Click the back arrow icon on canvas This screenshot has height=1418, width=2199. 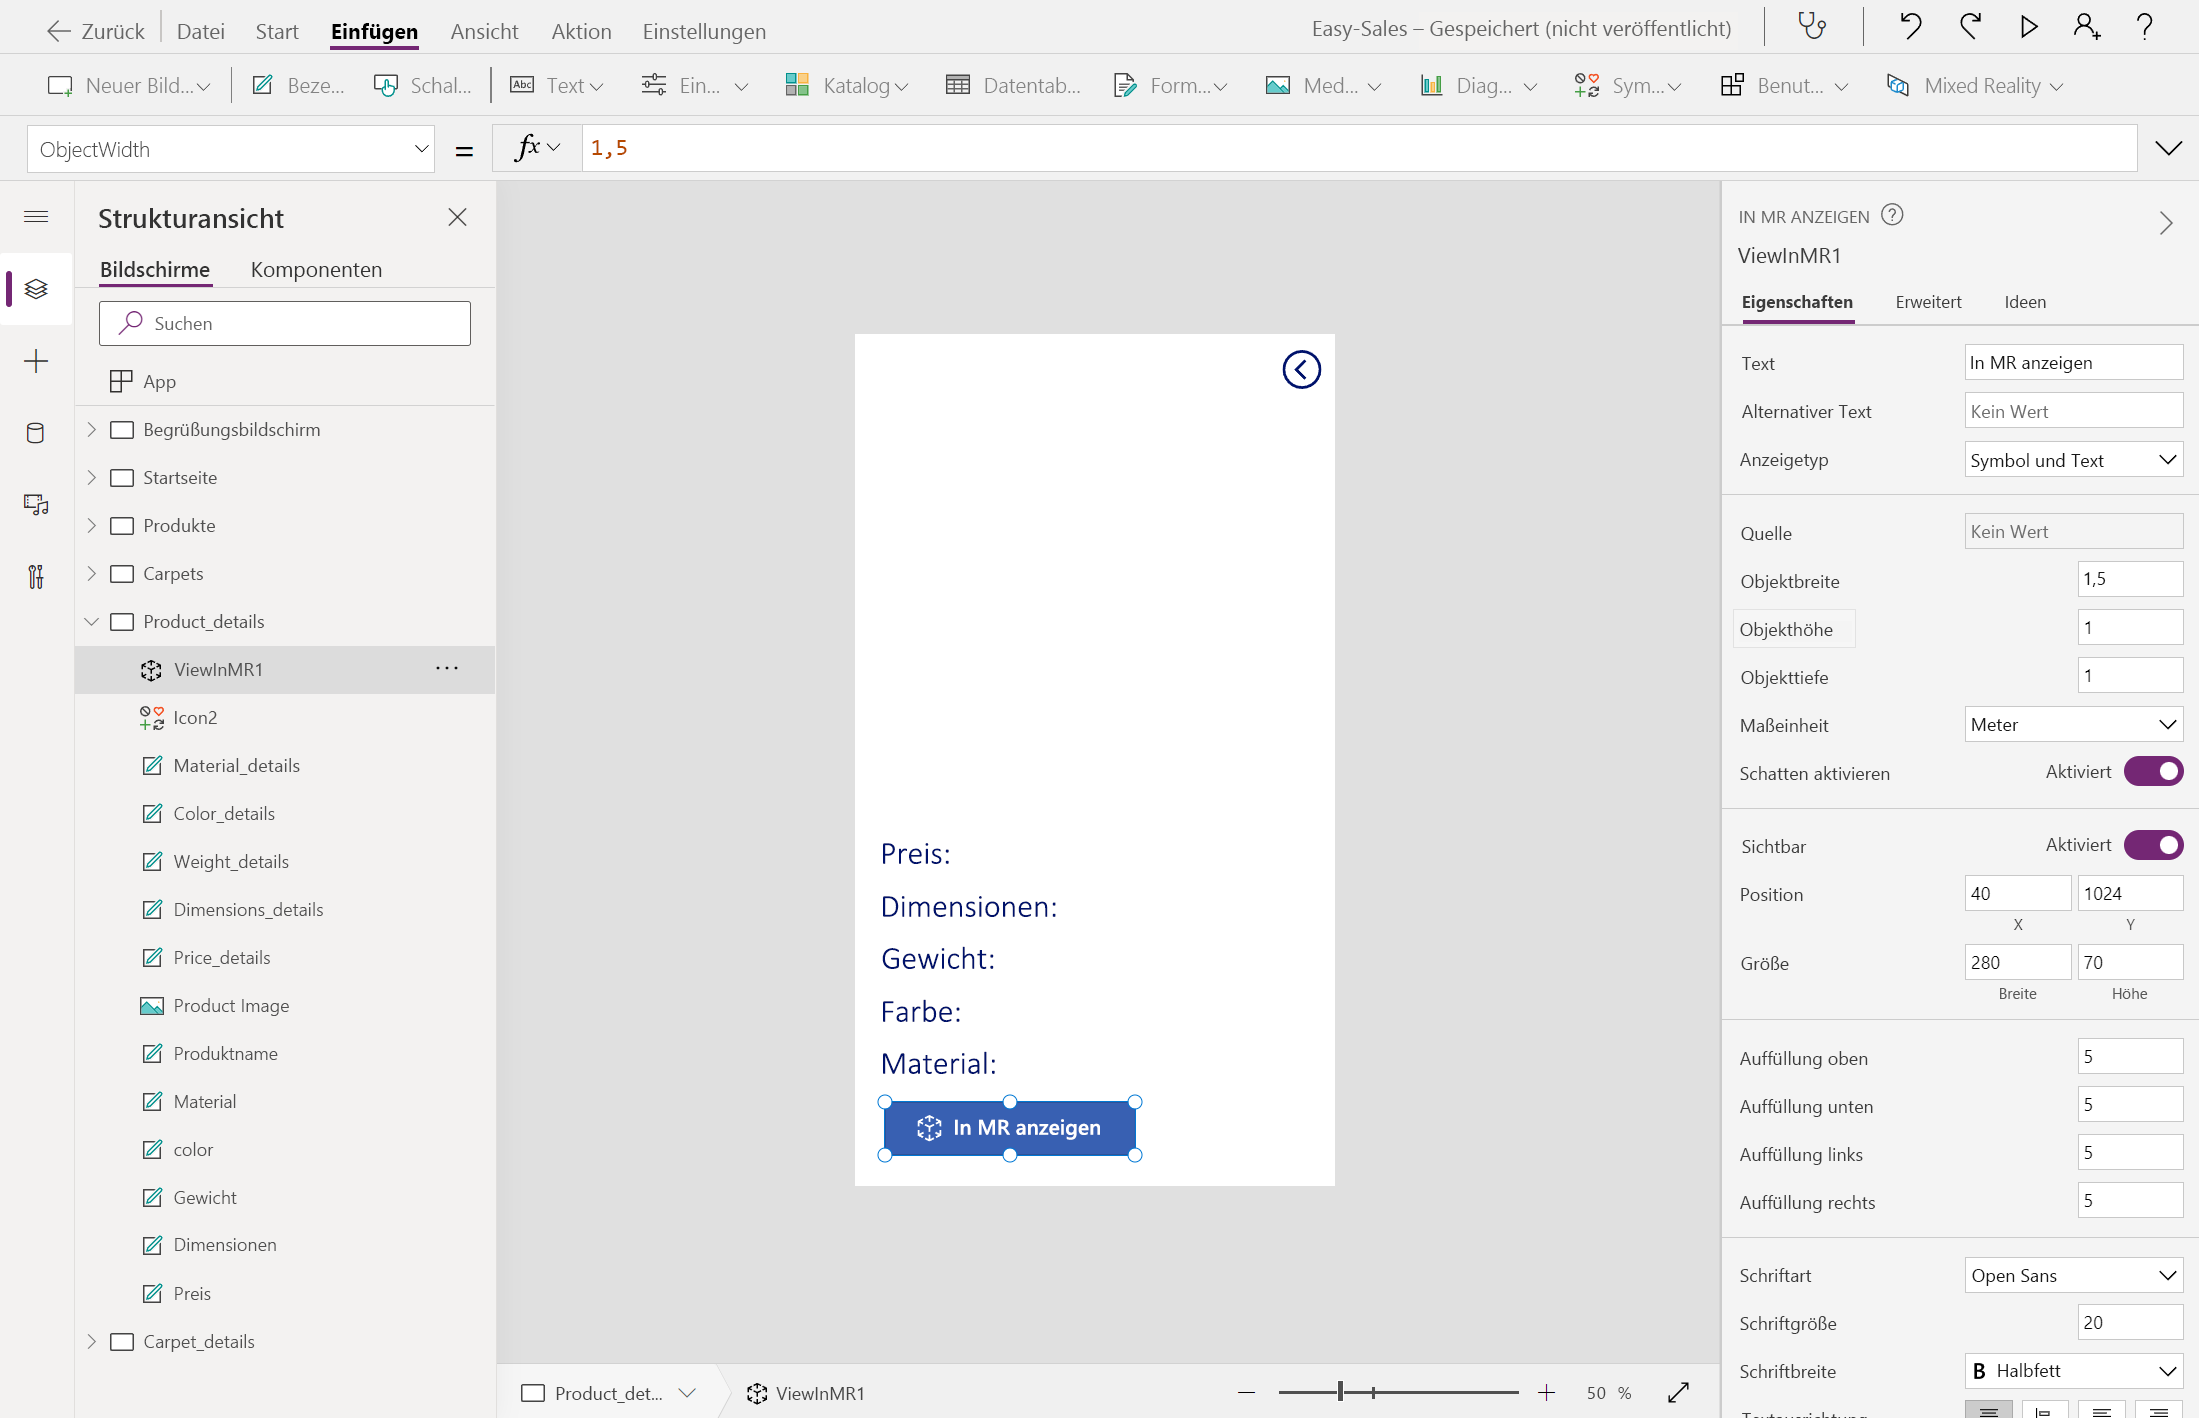click(1301, 370)
